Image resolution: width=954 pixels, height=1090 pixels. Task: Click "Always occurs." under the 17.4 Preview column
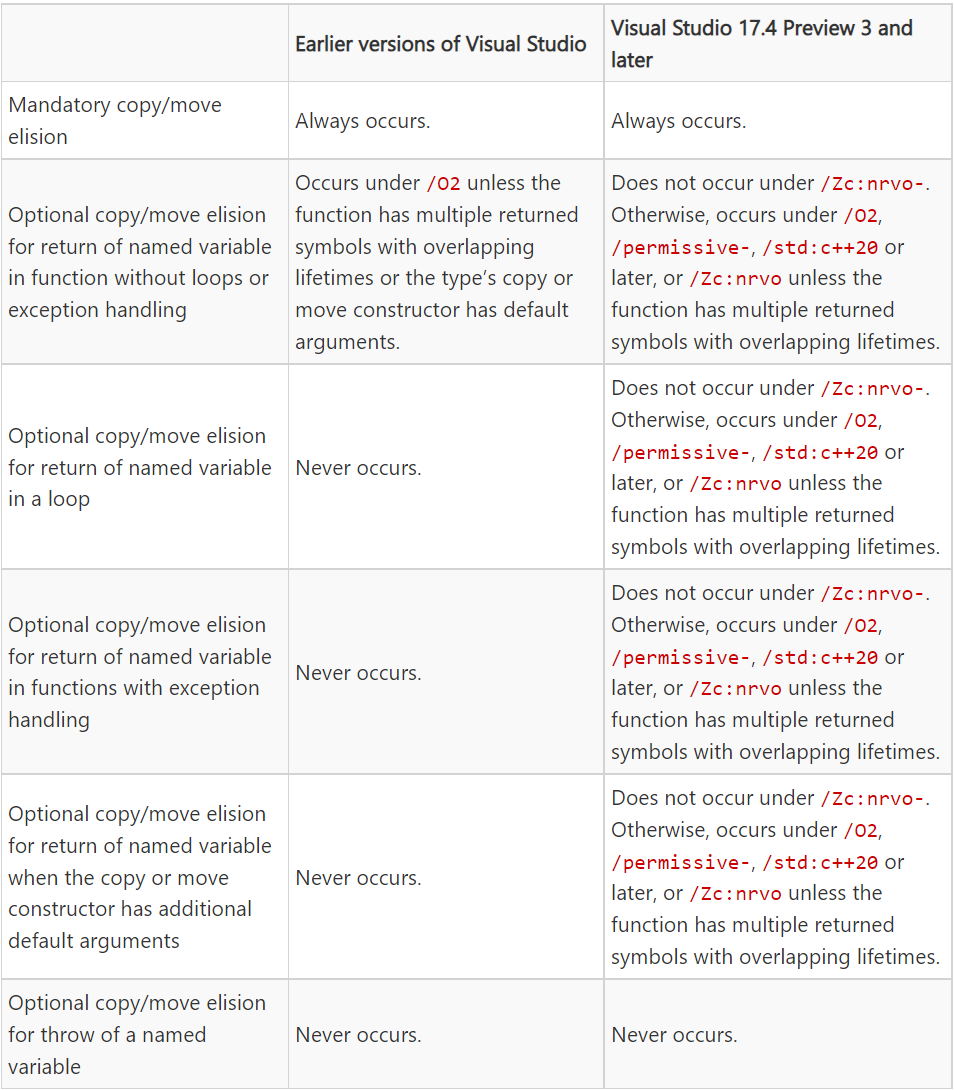tap(679, 121)
